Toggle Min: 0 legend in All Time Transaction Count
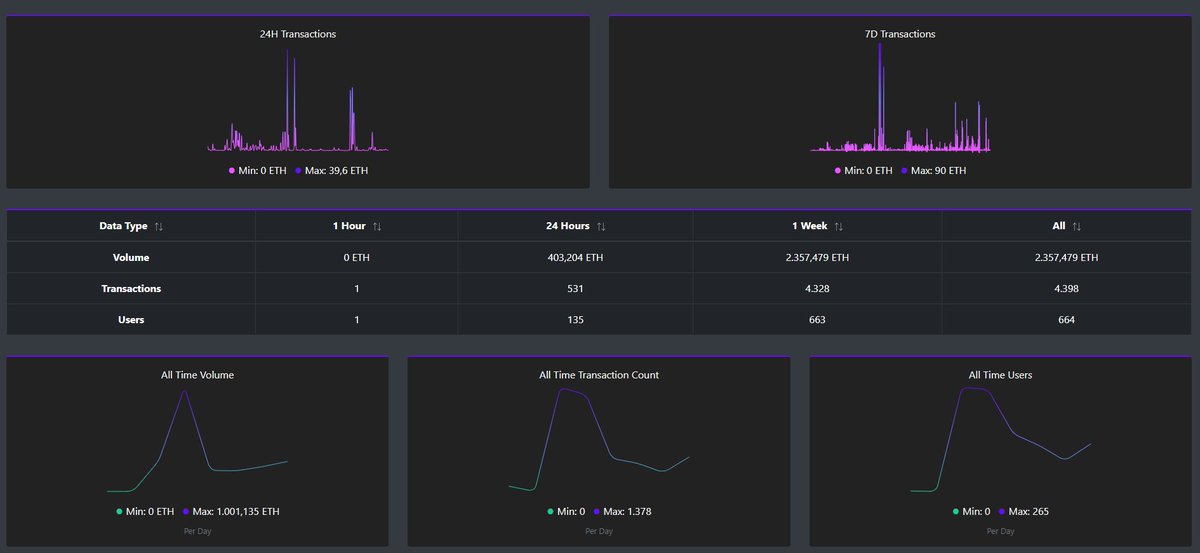 pyautogui.click(x=567, y=512)
